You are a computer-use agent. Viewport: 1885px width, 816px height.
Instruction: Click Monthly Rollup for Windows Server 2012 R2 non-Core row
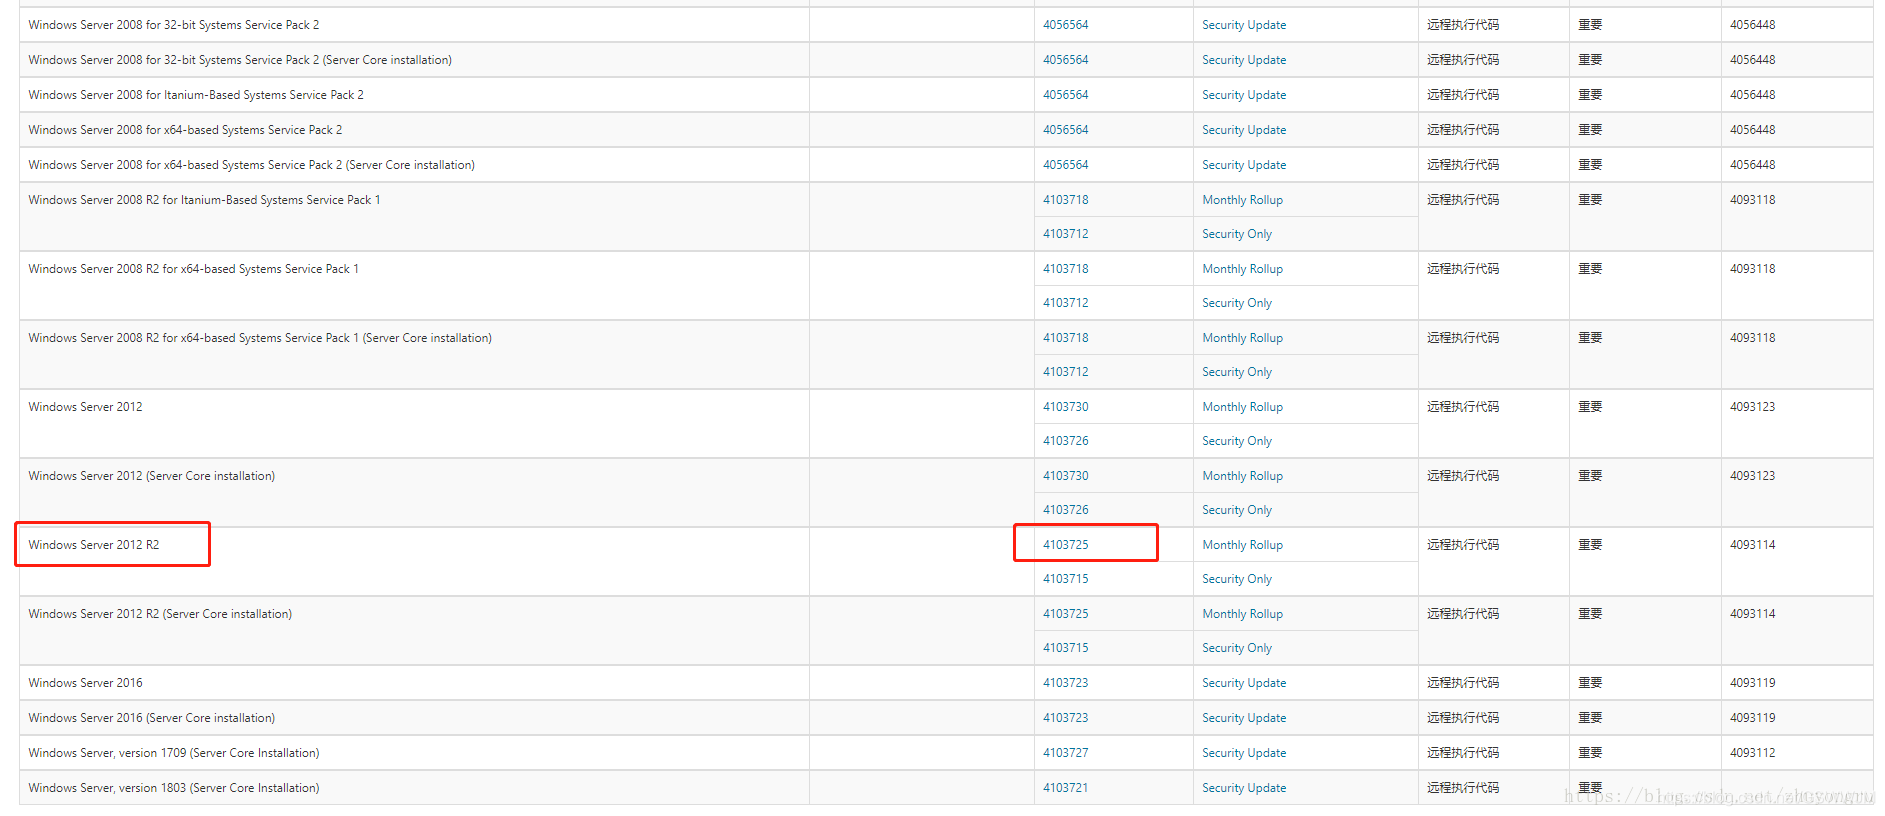pos(1242,545)
